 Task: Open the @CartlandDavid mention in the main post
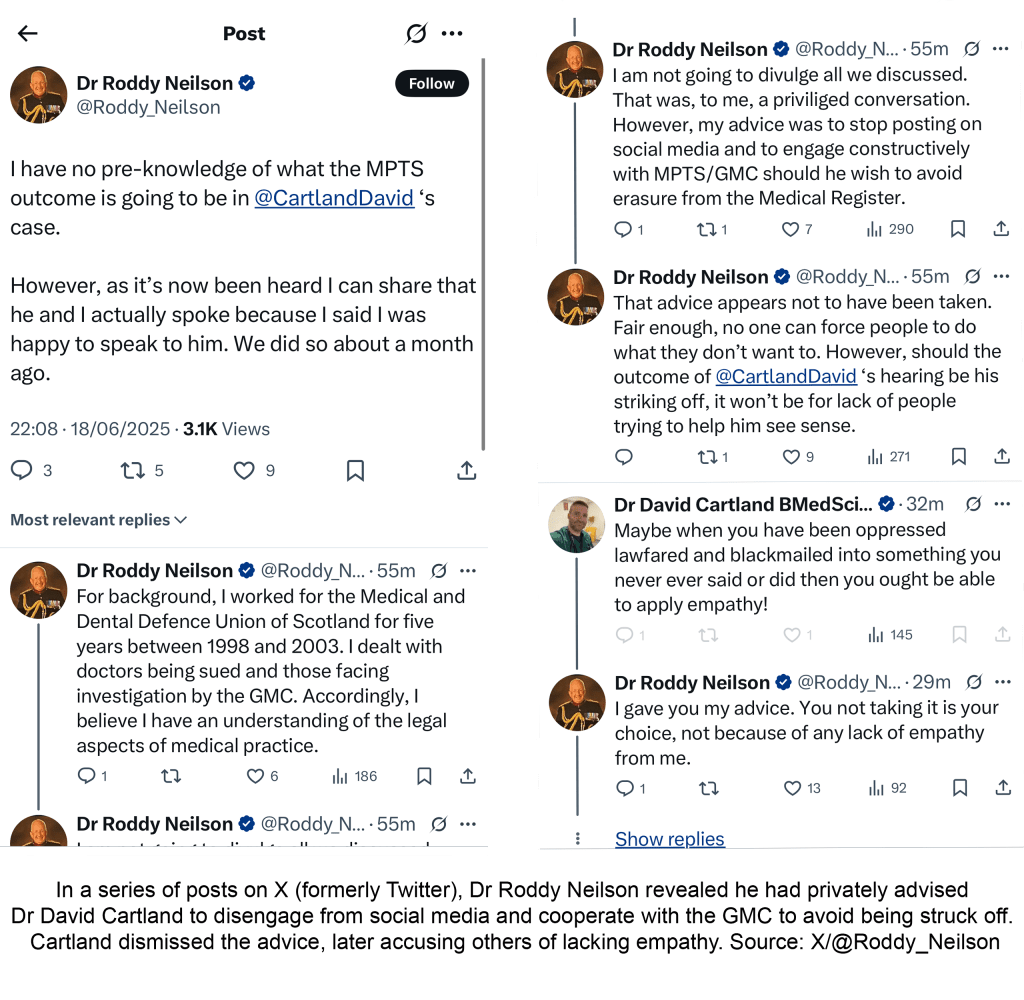click(x=334, y=198)
